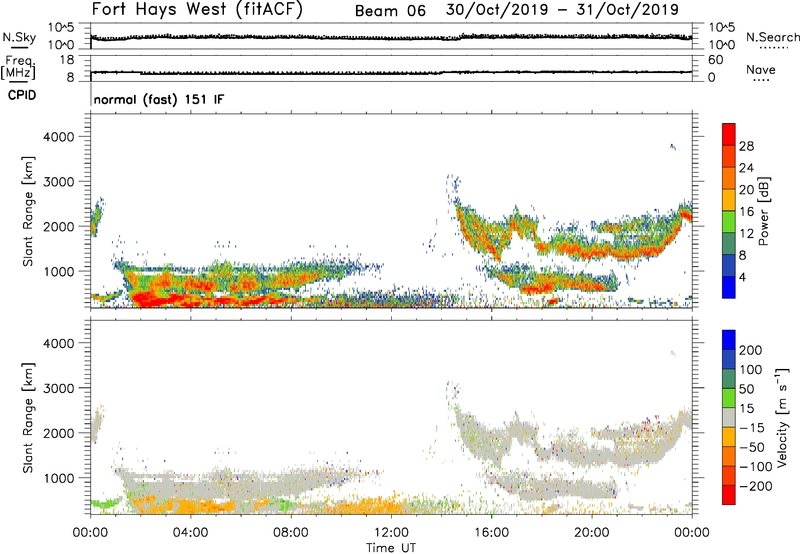Click the 'CPID' label
Image resolution: width=800 pixels, height=554 pixels.
22,95
